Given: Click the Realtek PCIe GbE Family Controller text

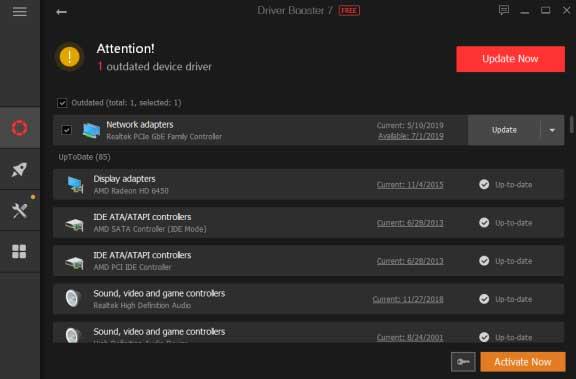Looking at the screenshot, I should [x=164, y=136].
